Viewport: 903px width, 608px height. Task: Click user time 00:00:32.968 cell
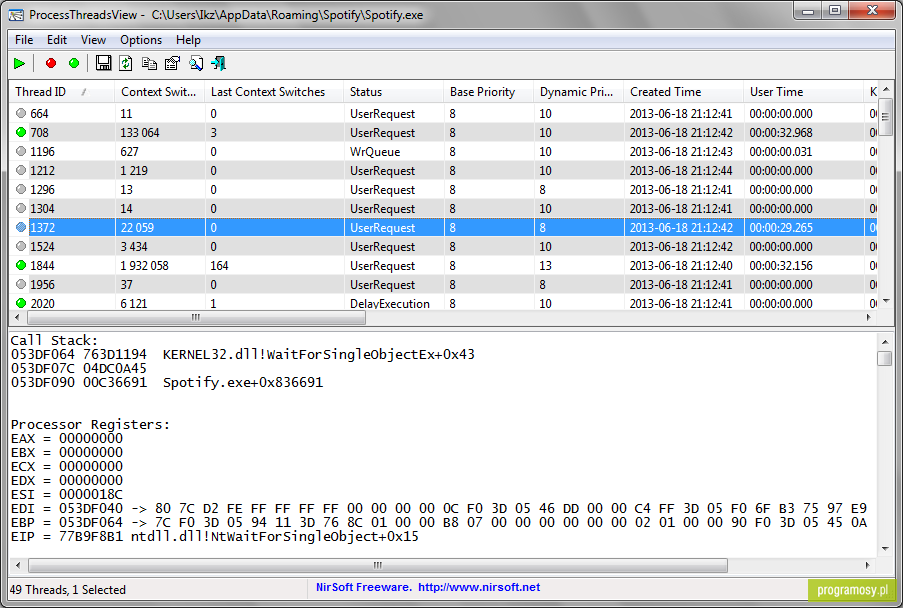click(781, 132)
